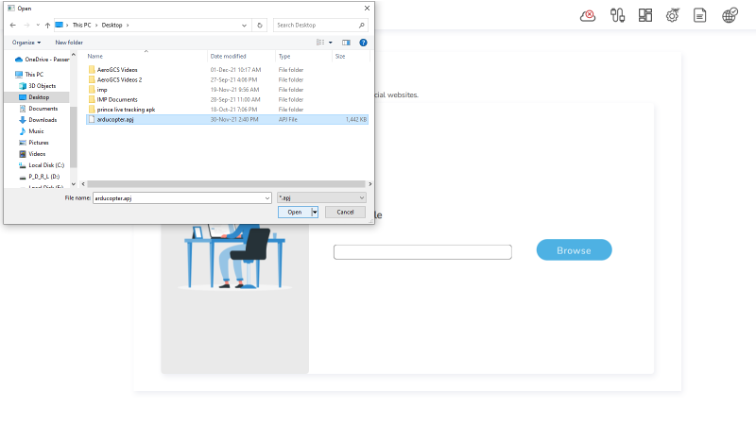
Task: Select Pictures in navigation pane
Action: 34,143
